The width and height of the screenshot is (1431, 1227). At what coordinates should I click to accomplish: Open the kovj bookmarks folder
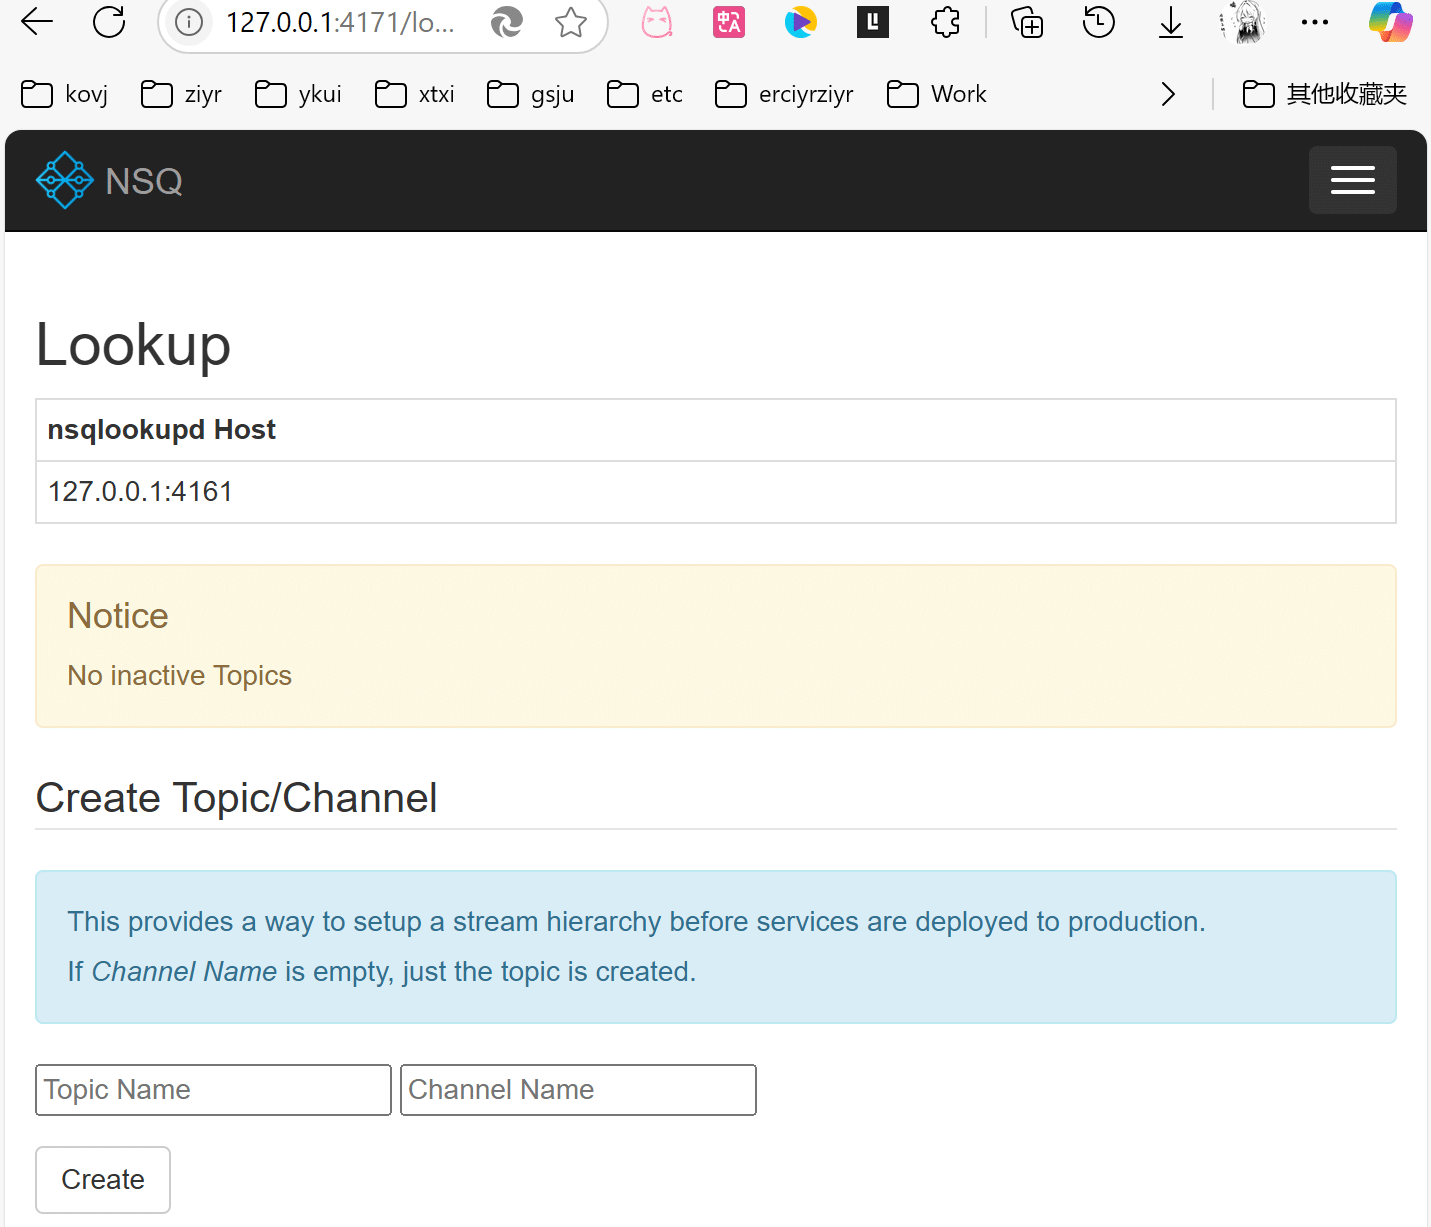point(65,95)
